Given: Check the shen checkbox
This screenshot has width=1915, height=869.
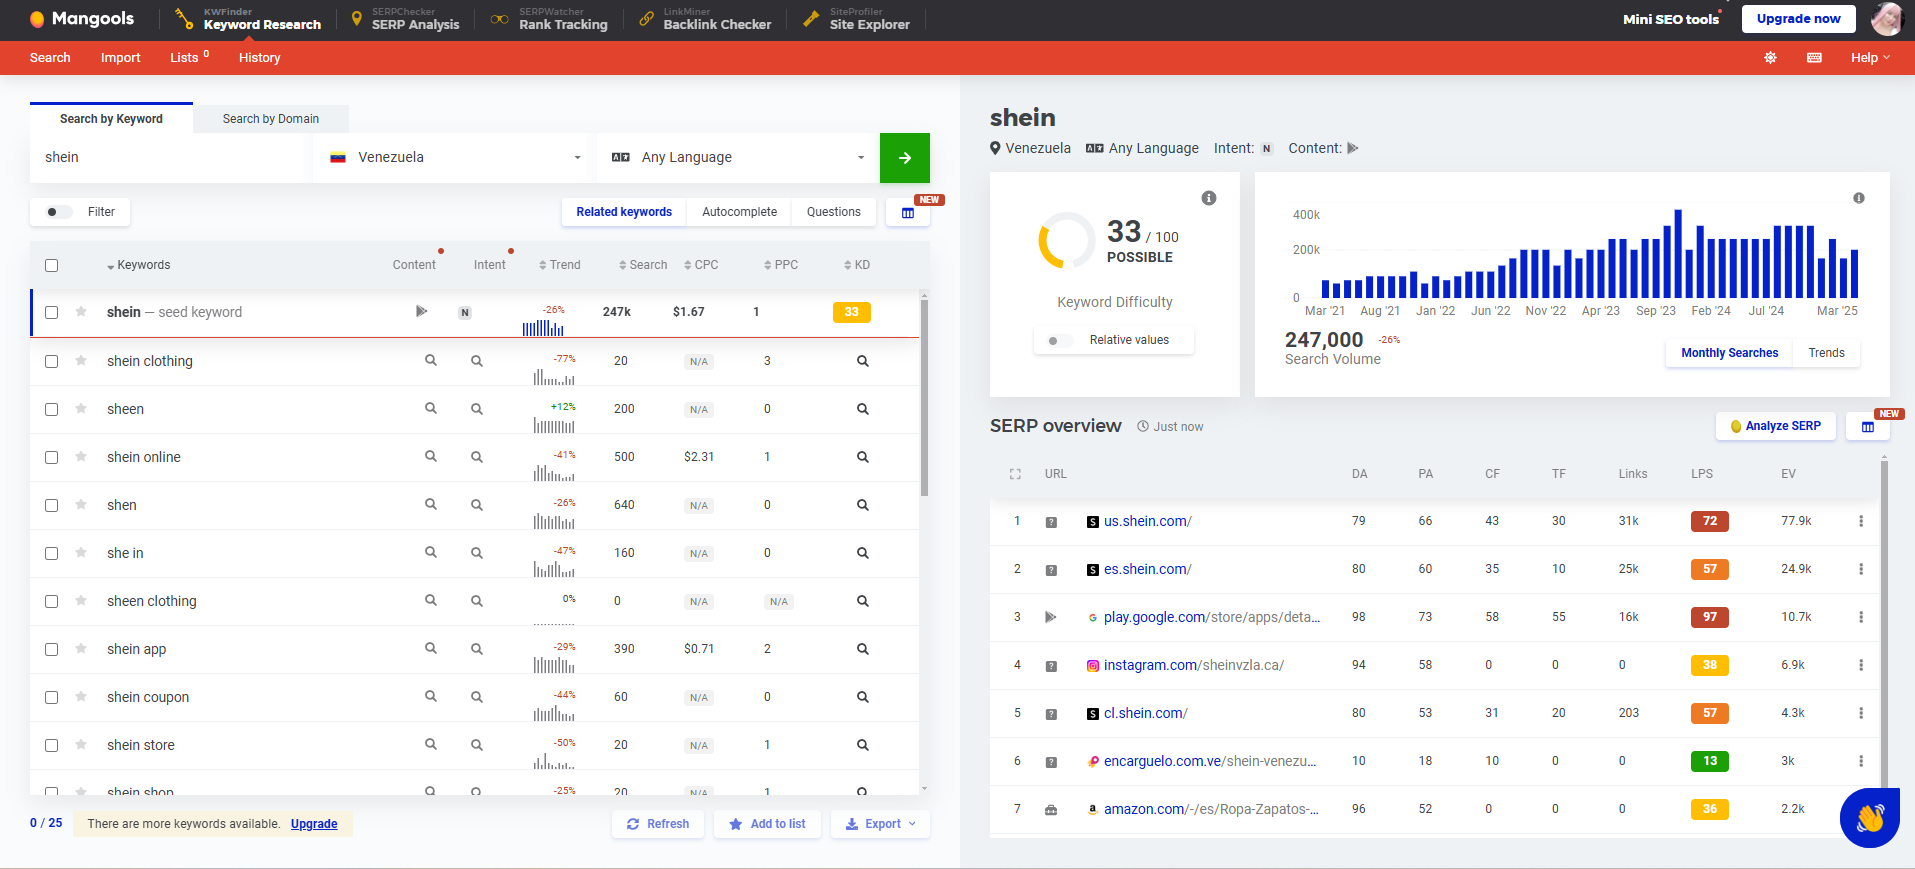Looking at the screenshot, I should [x=51, y=505].
